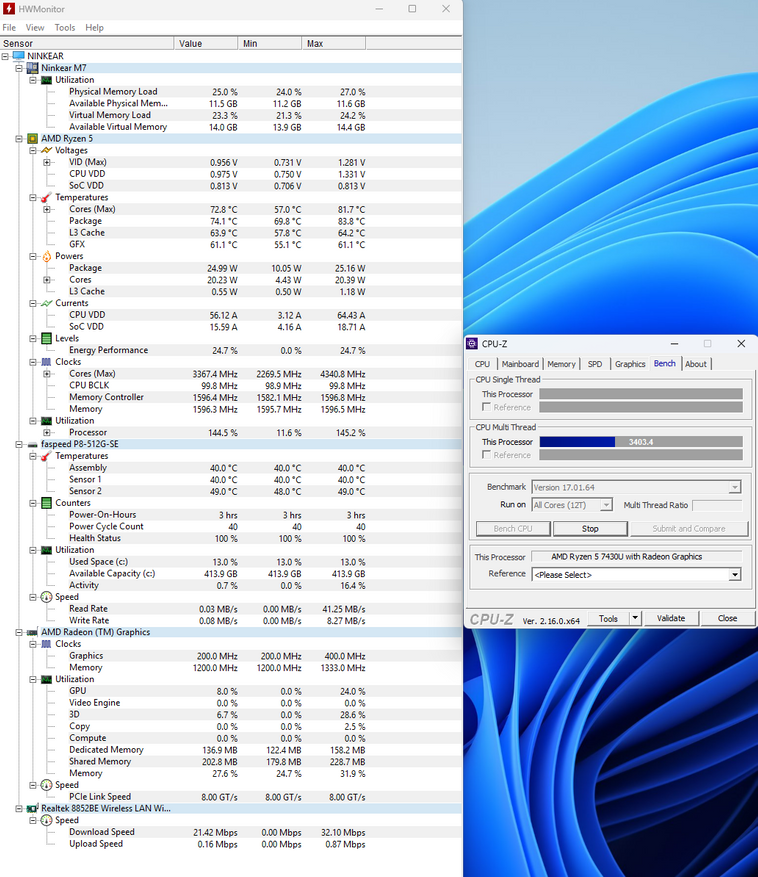Enable Reference checkbox under CPU Multi Thread
The height and width of the screenshot is (877, 758).
pos(487,455)
